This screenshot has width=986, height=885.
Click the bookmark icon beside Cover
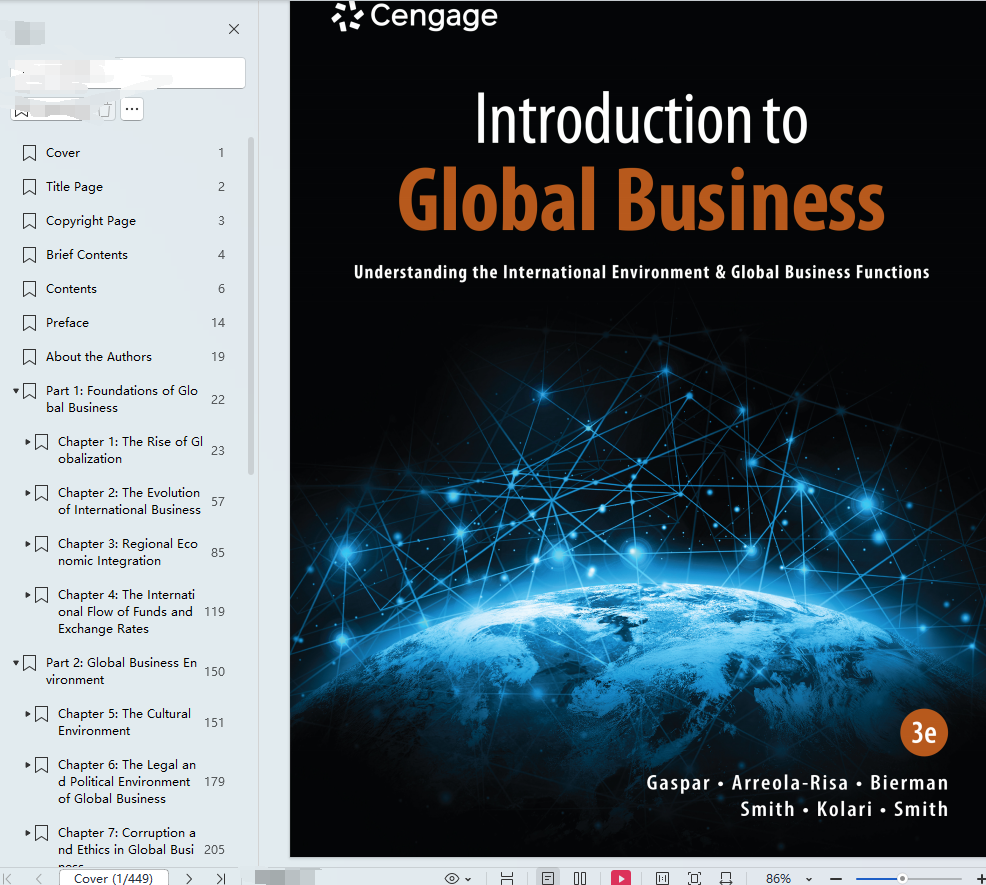pos(29,153)
